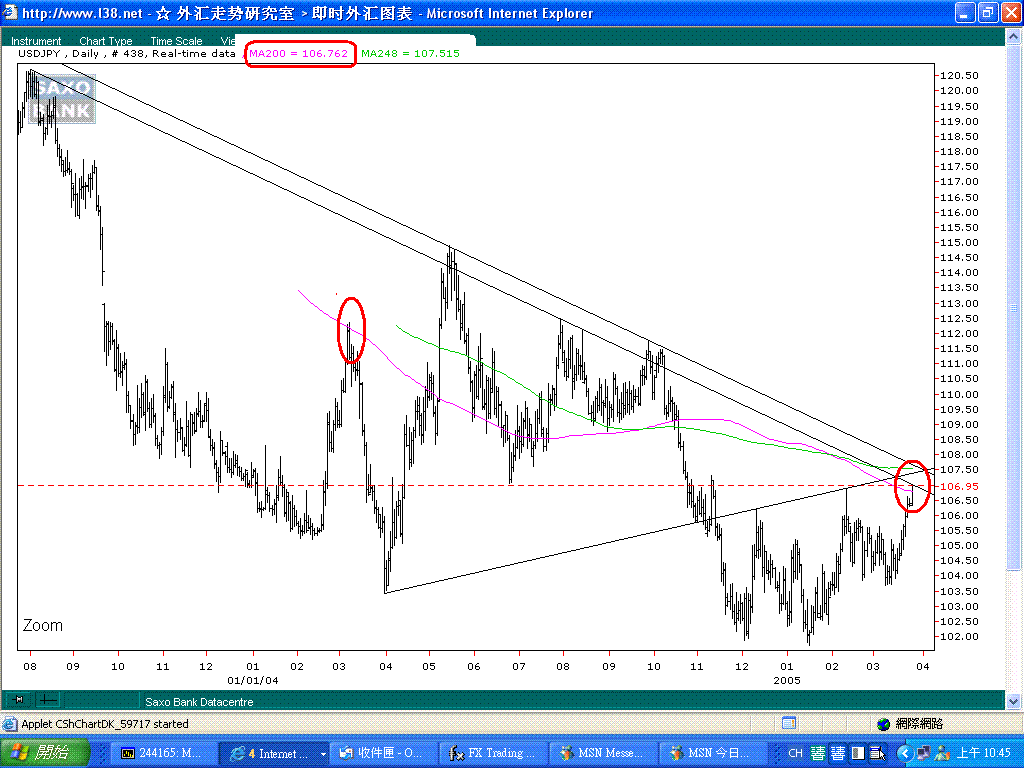
Task: Click the CH language indicator in the taskbar
Action: click(x=795, y=753)
